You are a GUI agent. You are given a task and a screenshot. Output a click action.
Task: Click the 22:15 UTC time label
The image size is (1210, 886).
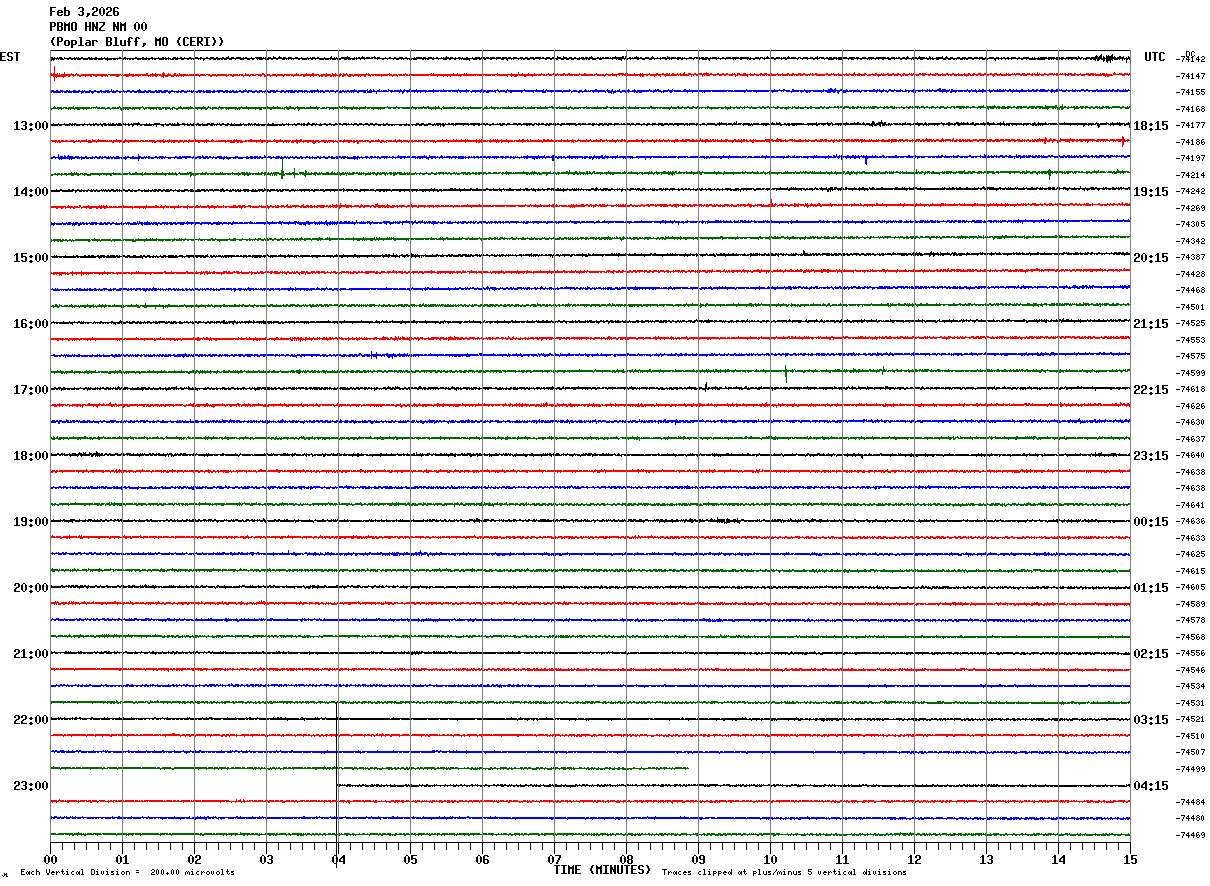[x=1150, y=390]
